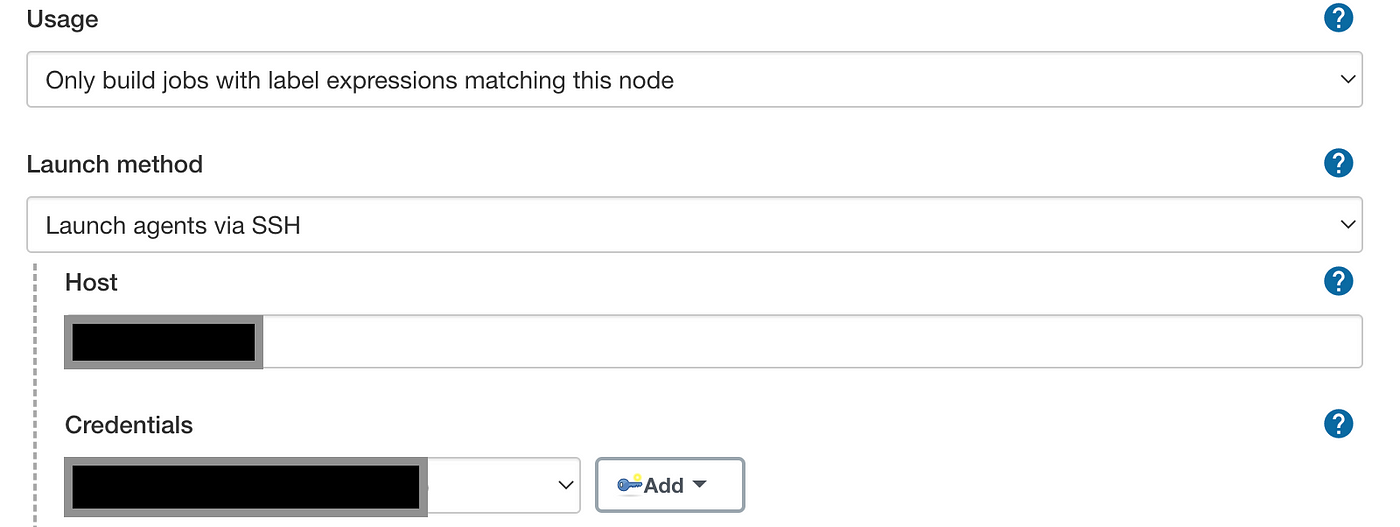Focus the Host text input field

click(x=713, y=342)
